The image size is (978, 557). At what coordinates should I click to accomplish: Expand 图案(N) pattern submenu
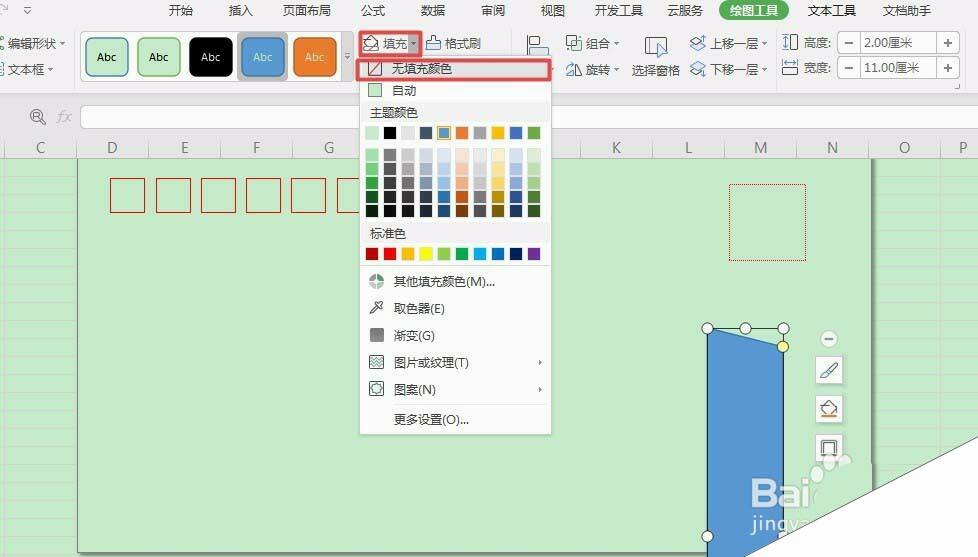(x=453, y=389)
